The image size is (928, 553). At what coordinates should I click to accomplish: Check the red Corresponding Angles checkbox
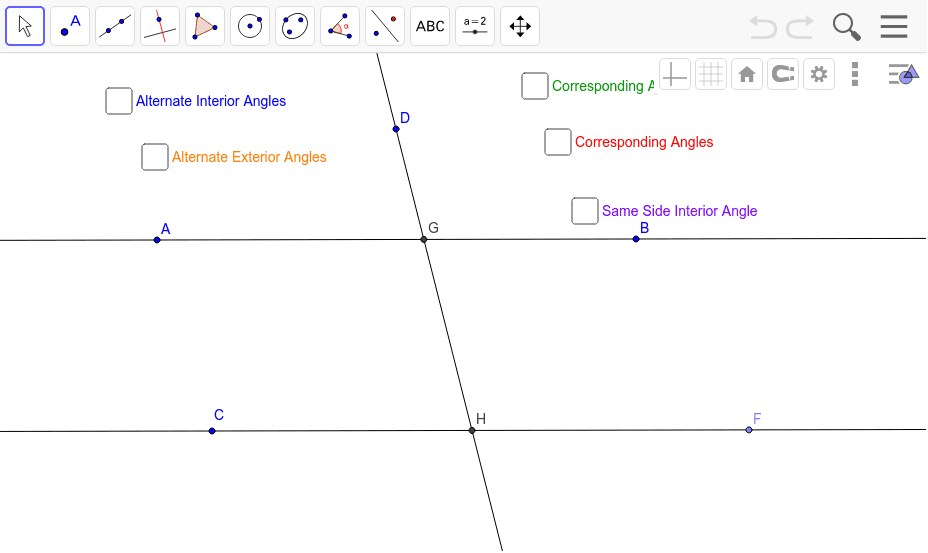click(558, 142)
